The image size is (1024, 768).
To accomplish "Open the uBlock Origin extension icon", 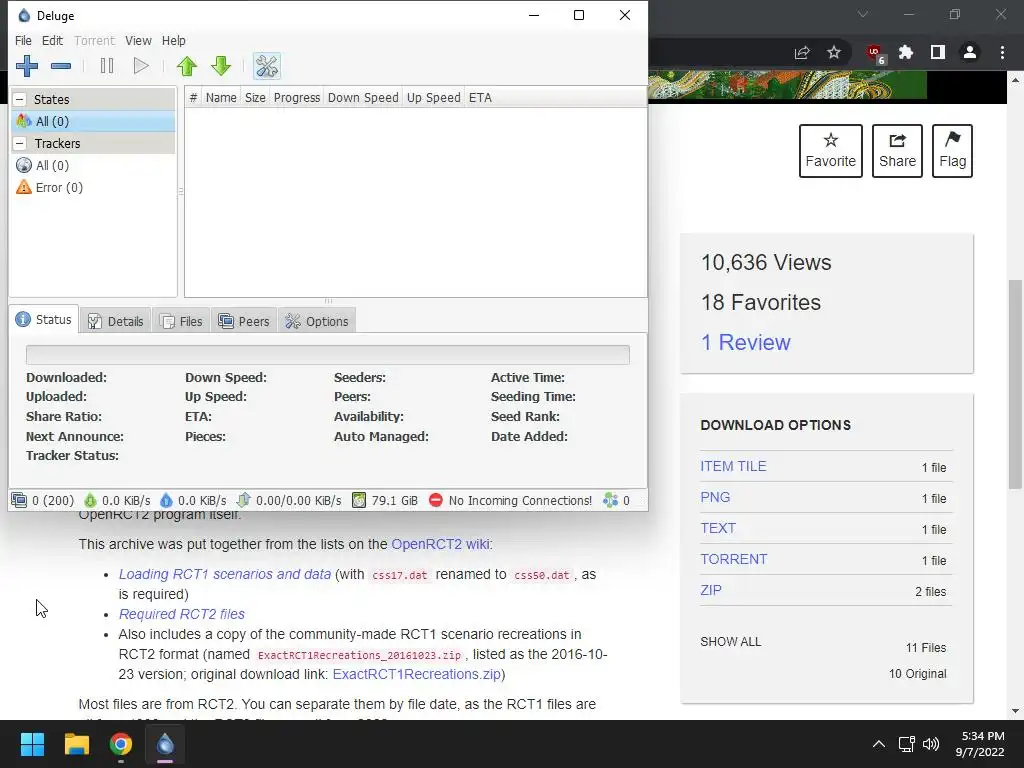I will [875, 54].
